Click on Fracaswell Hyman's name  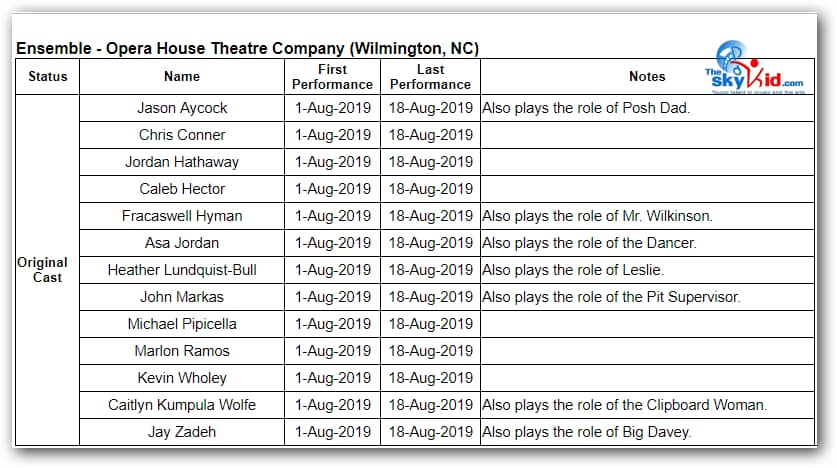(x=182, y=216)
